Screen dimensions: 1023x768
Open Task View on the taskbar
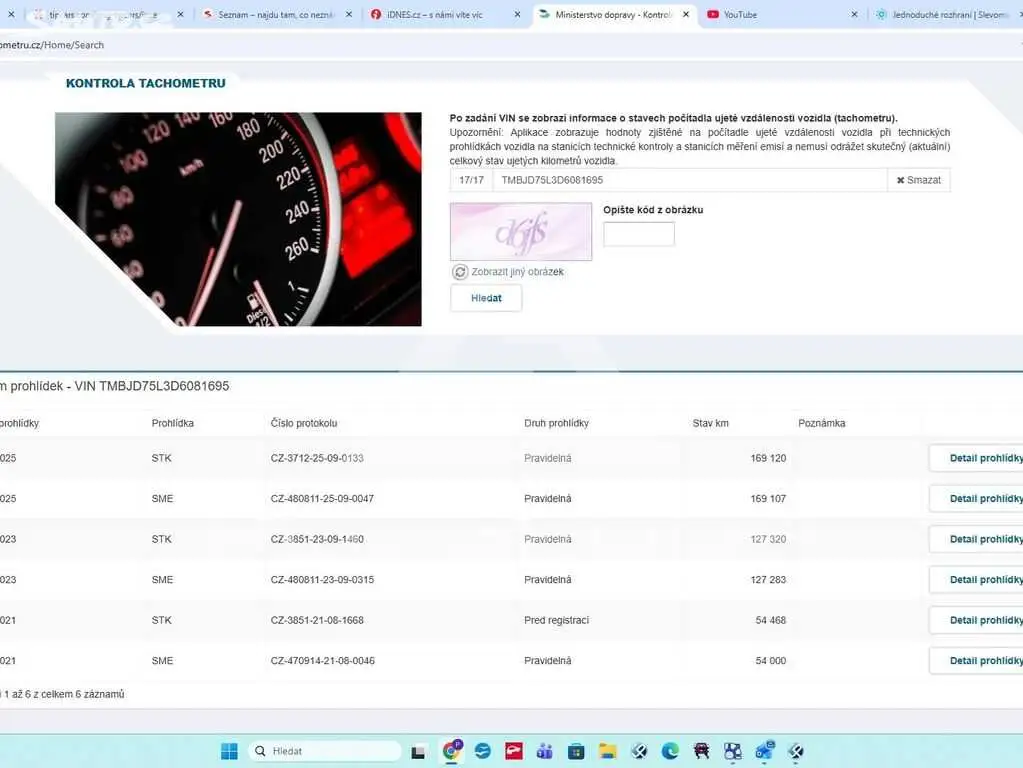pyautogui.click(x=418, y=752)
